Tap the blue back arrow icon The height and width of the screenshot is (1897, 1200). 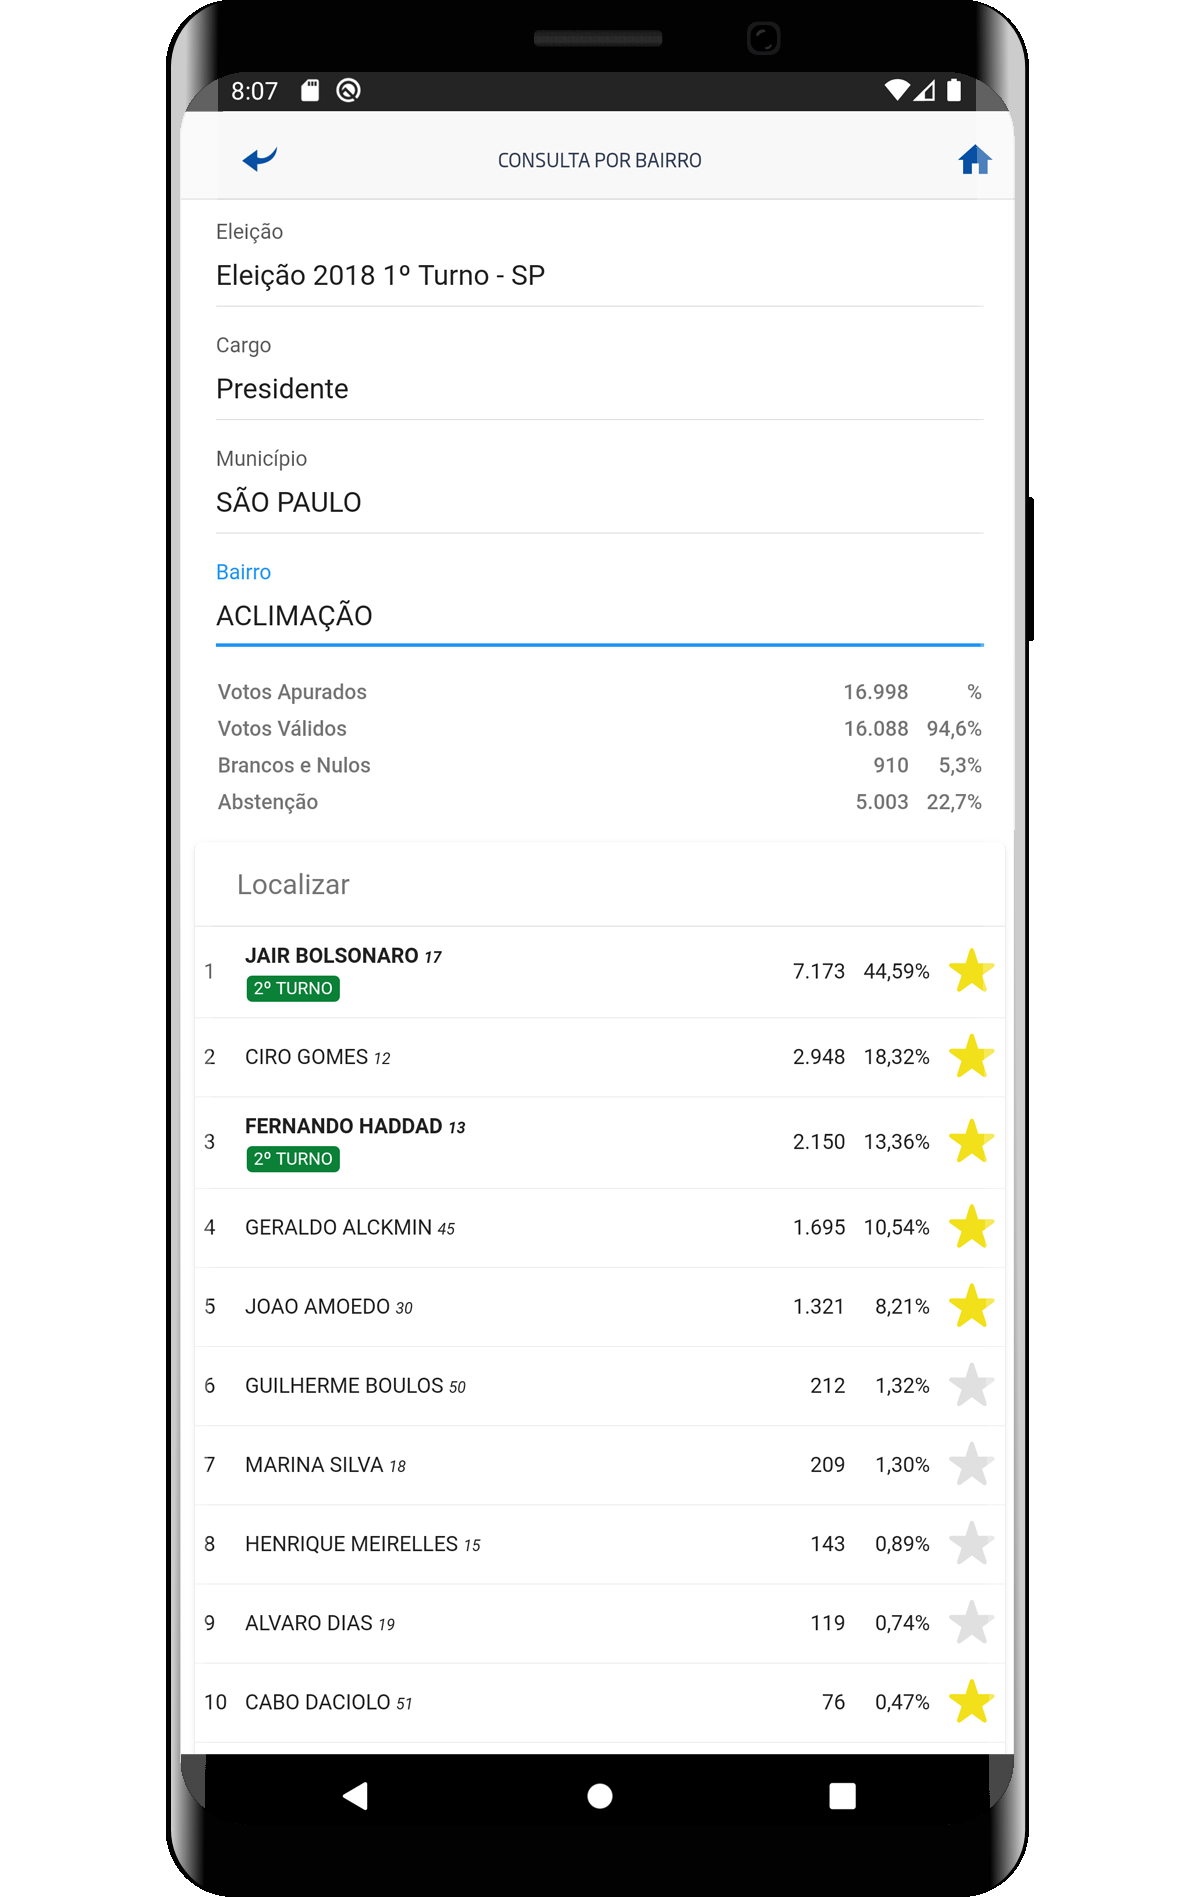coord(260,159)
